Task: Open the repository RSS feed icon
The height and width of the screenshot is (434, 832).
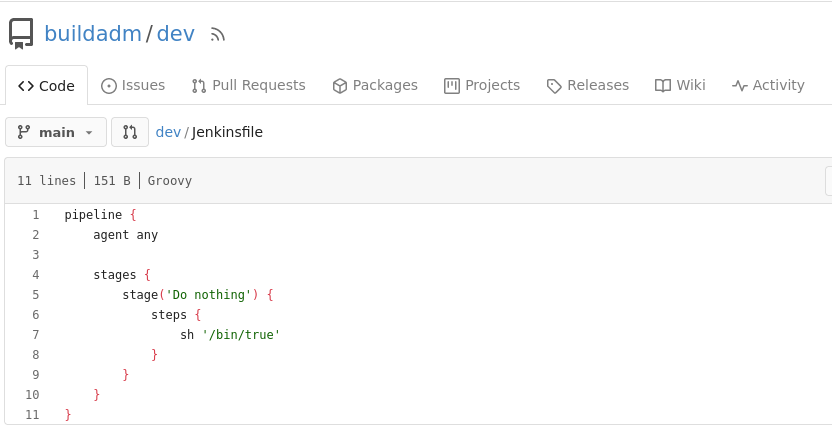Action: click(218, 34)
